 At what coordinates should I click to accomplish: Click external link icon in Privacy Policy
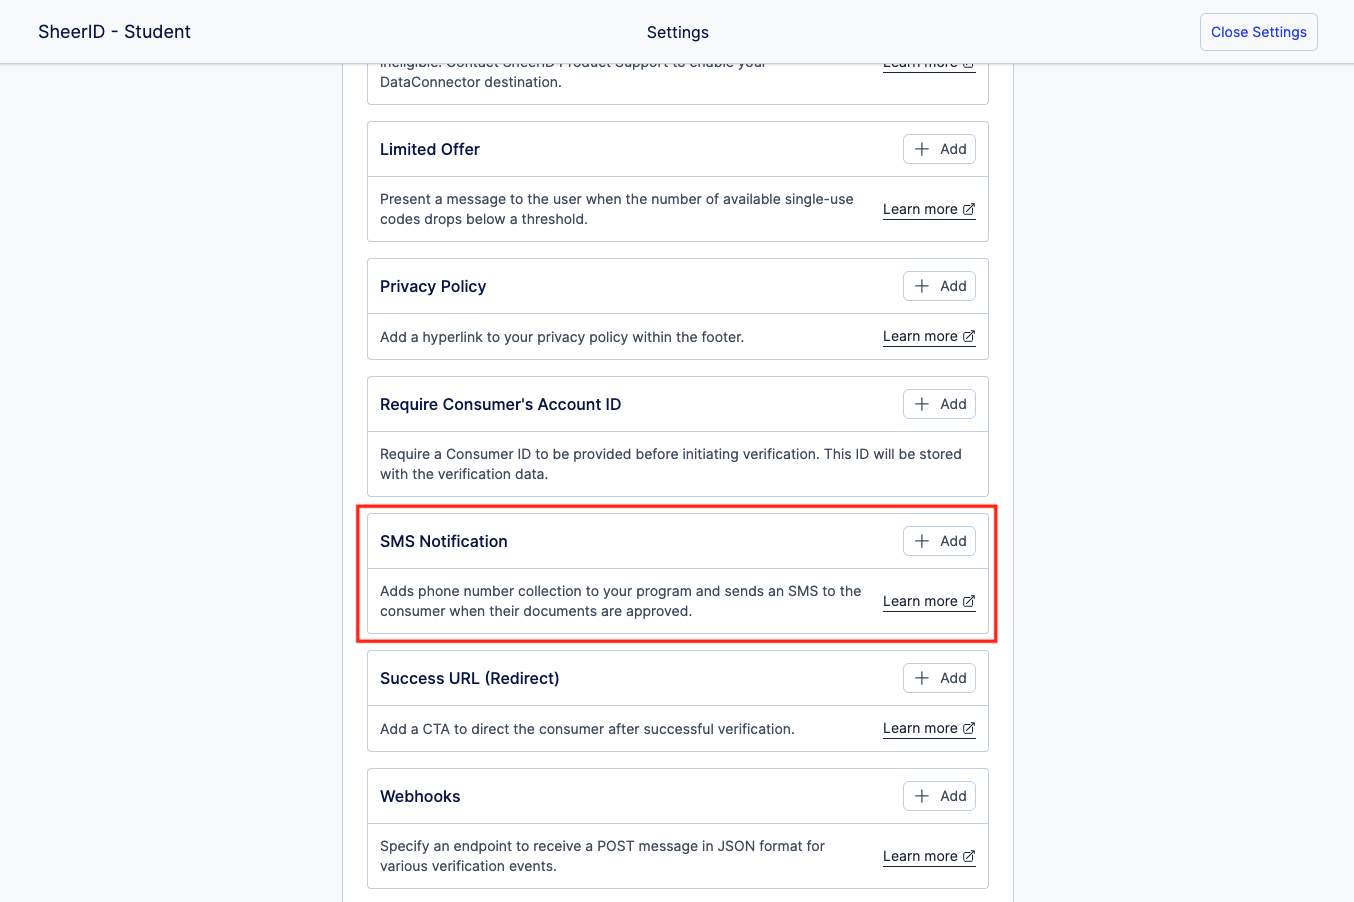click(x=969, y=336)
